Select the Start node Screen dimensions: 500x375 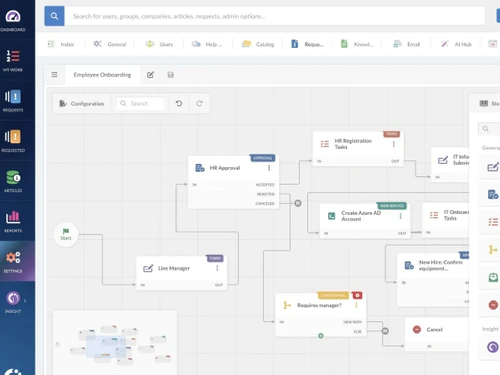pyautogui.click(x=66, y=234)
